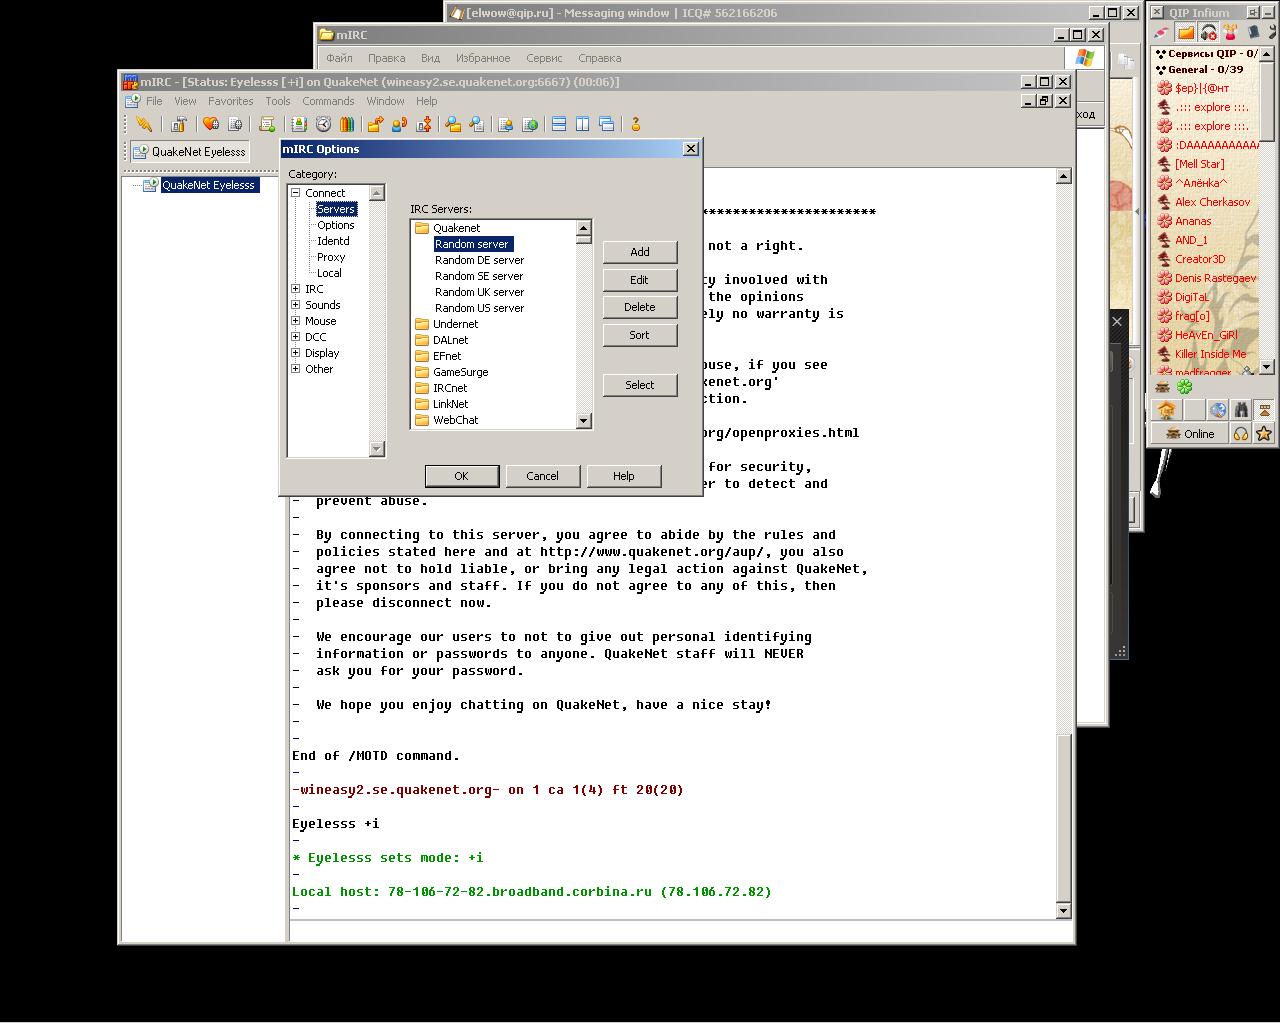The height and width of the screenshot is (1024, 1280).
Task: Click the house icon in QIP bottom bar
Action: [x=1166, y=410]
